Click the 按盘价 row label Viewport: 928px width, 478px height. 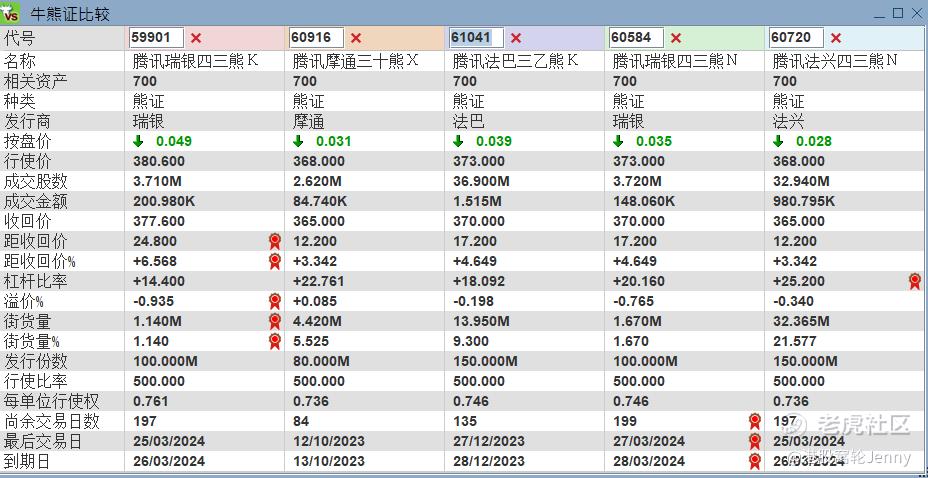point(27,141)
